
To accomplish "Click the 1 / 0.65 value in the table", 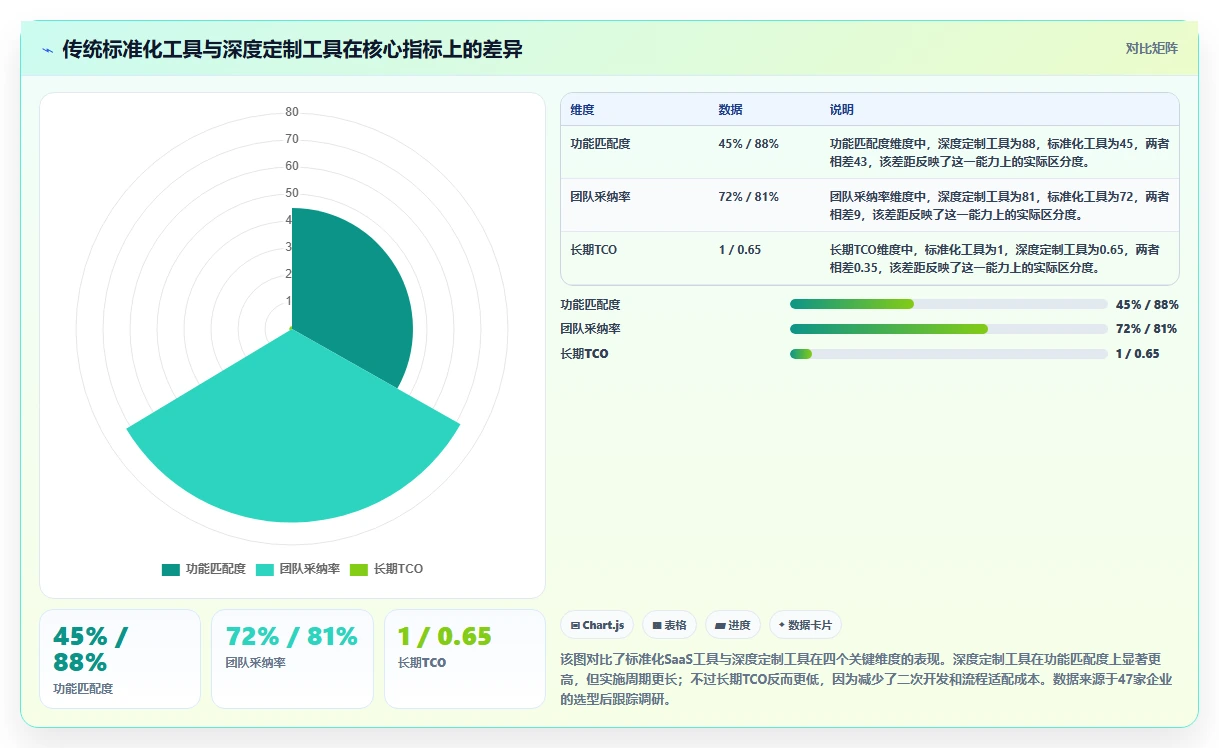I will (x=739, y=250).
